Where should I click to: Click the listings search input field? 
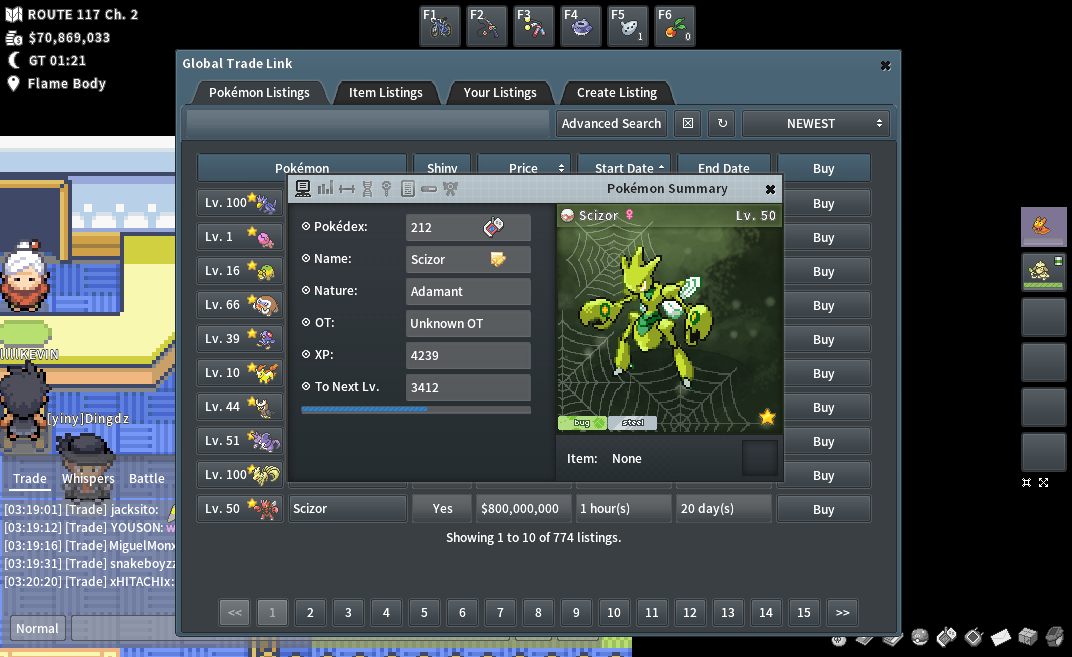point(368,124)
